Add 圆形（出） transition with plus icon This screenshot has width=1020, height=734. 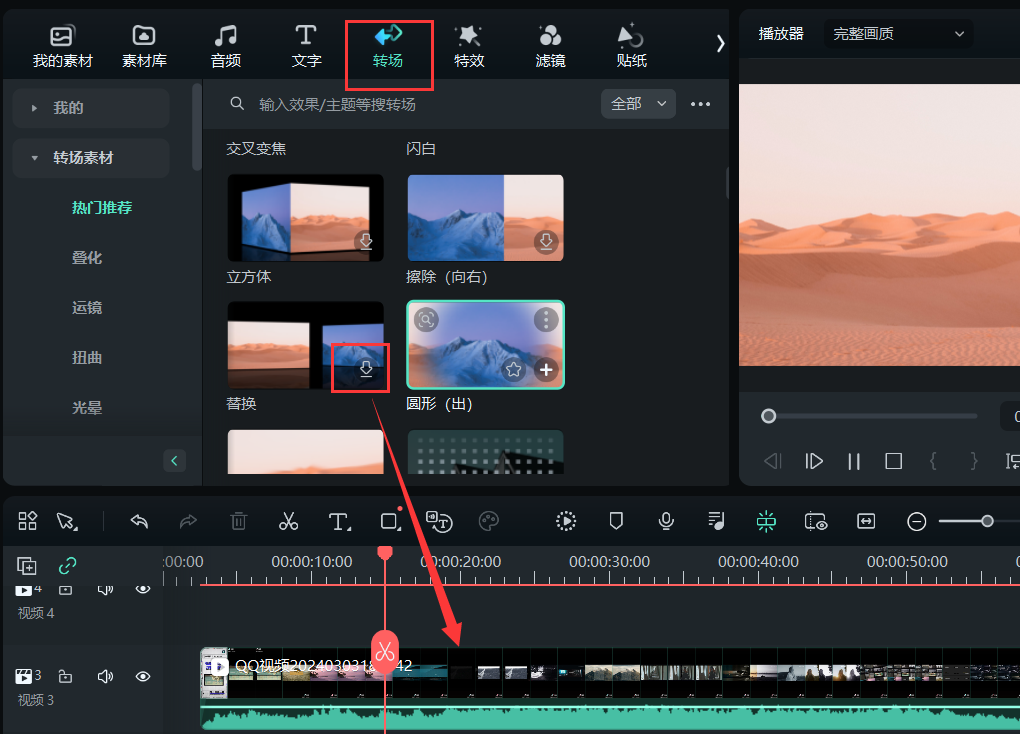546,370
